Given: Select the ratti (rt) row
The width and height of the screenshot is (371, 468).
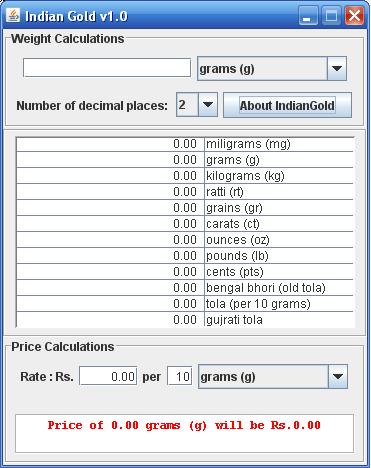Looking at the screenshot, I should [185, 192].
